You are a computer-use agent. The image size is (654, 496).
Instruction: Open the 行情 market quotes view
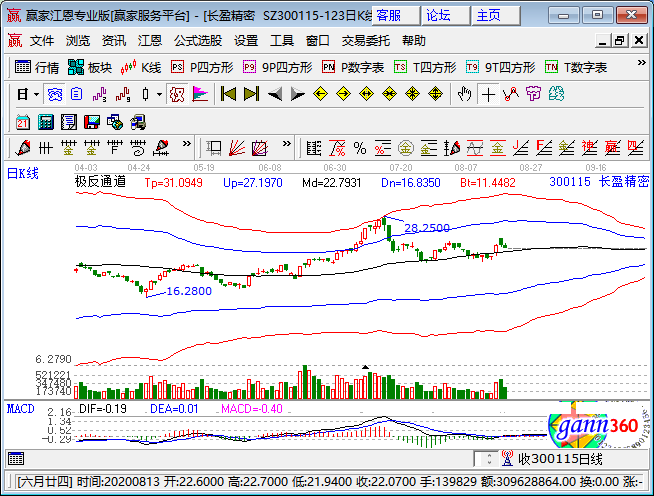click(37, 67)
